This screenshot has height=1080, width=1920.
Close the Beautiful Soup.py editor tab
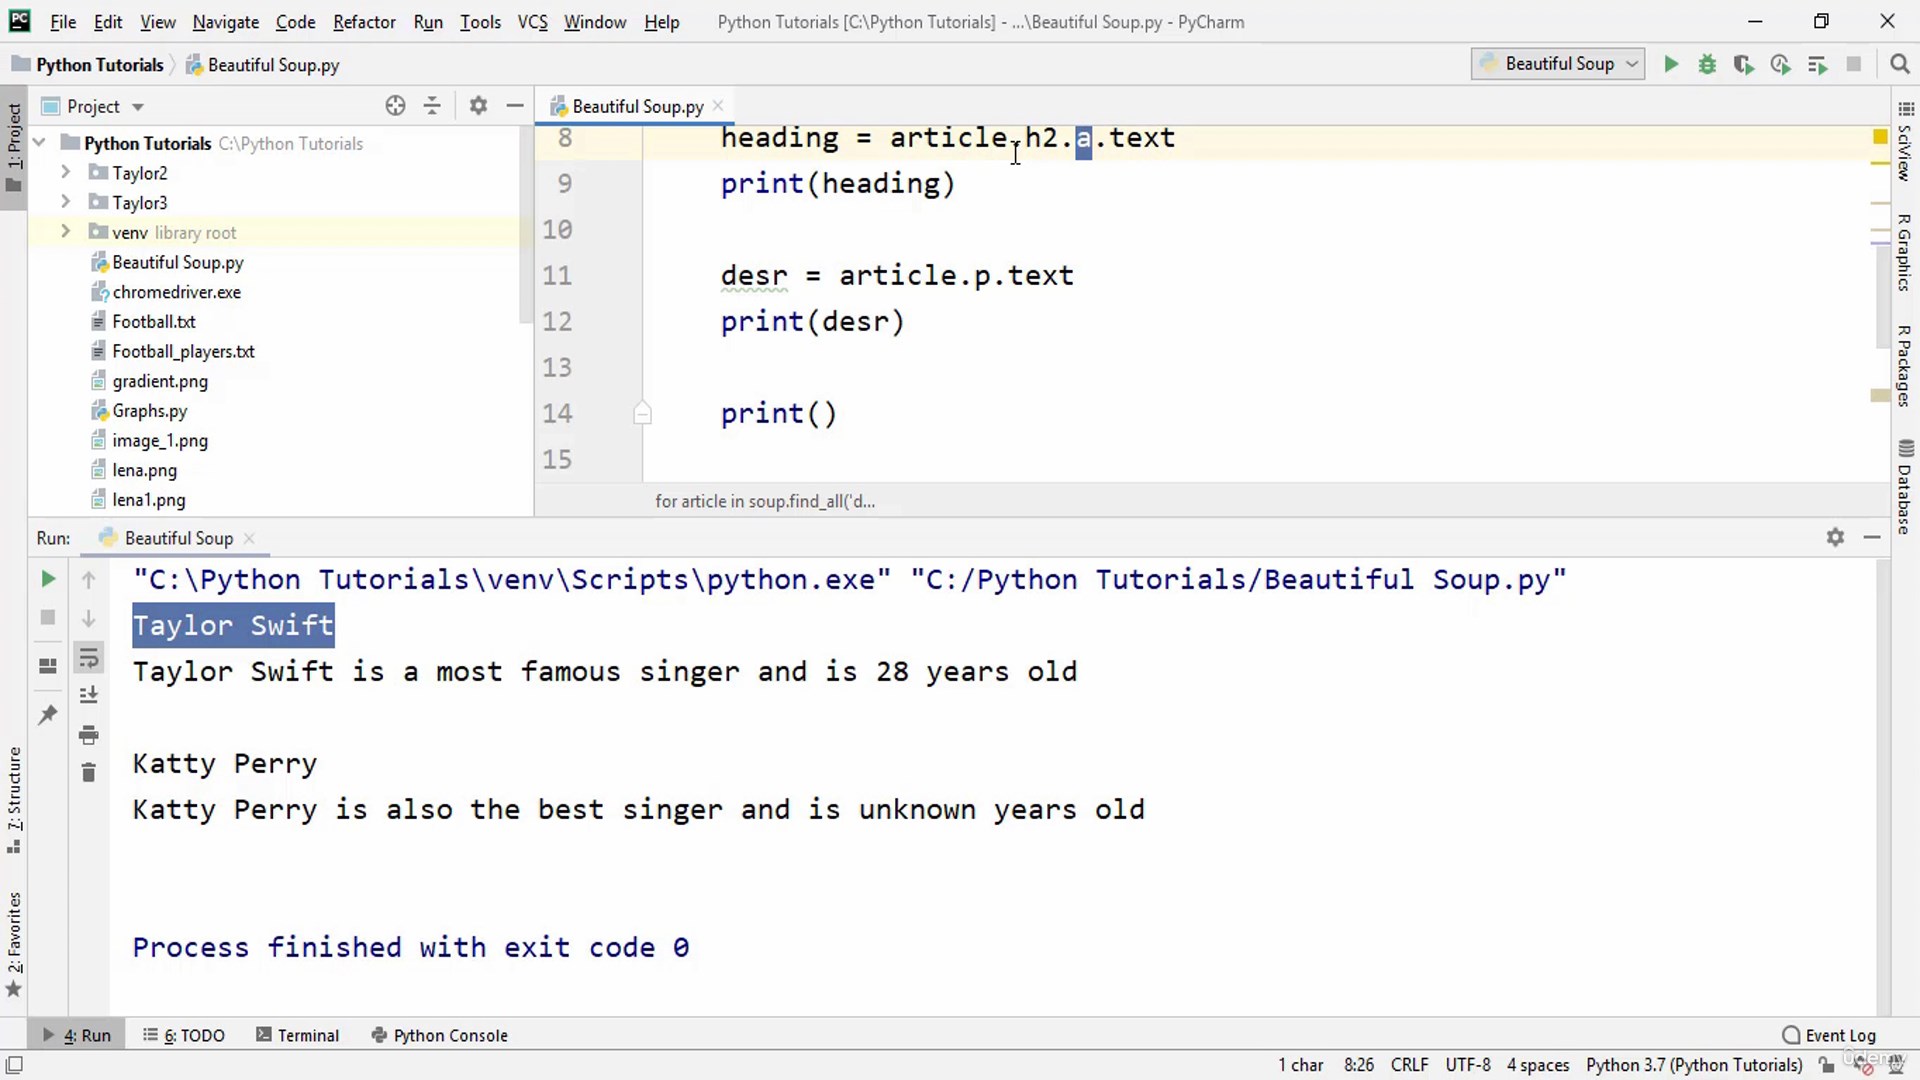(x=718, y=106)
